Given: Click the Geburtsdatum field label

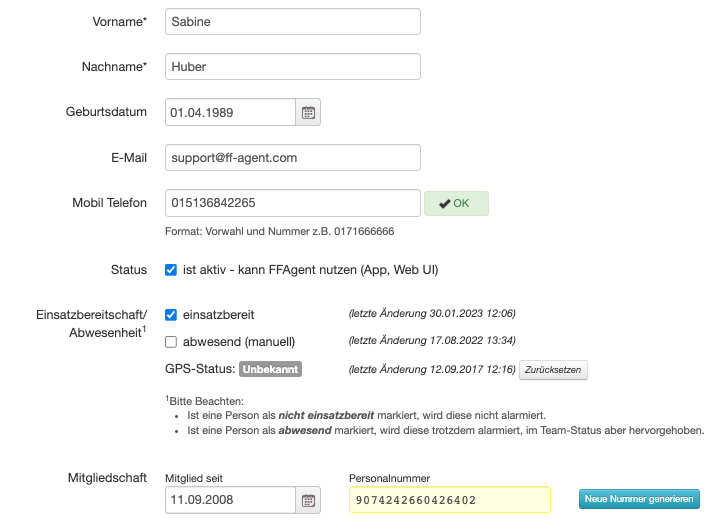Looking at the screenshot, I should (x=106, y=112).
